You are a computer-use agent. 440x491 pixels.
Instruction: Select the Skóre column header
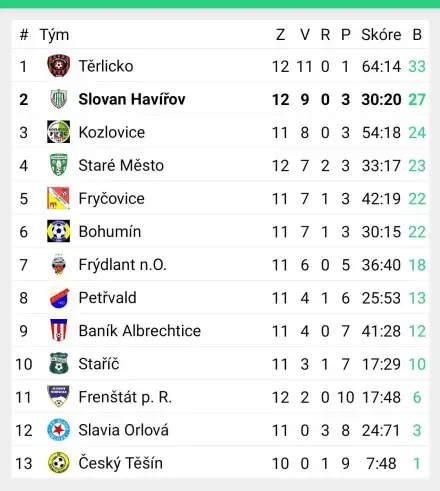(381, 35)
